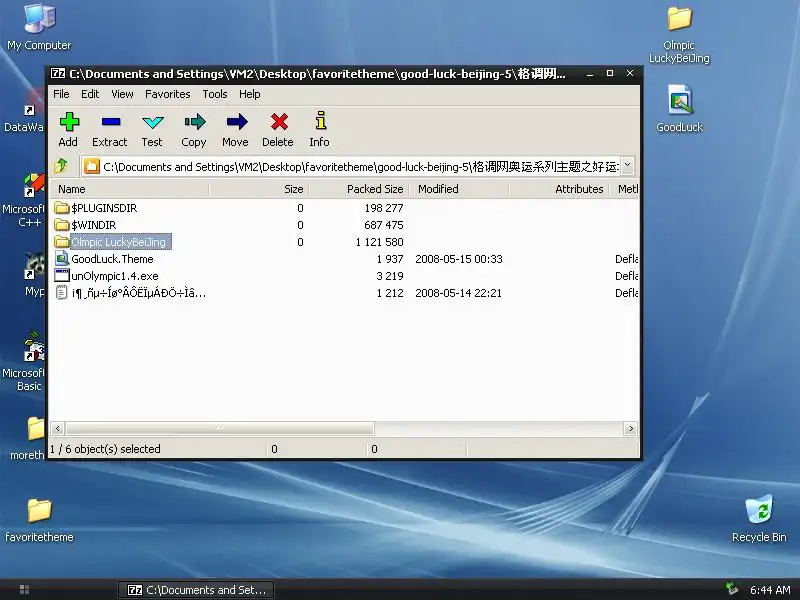This screenshot has height=600, width=800.
Task: Sort by Size column header
Action: pos(259,189)
